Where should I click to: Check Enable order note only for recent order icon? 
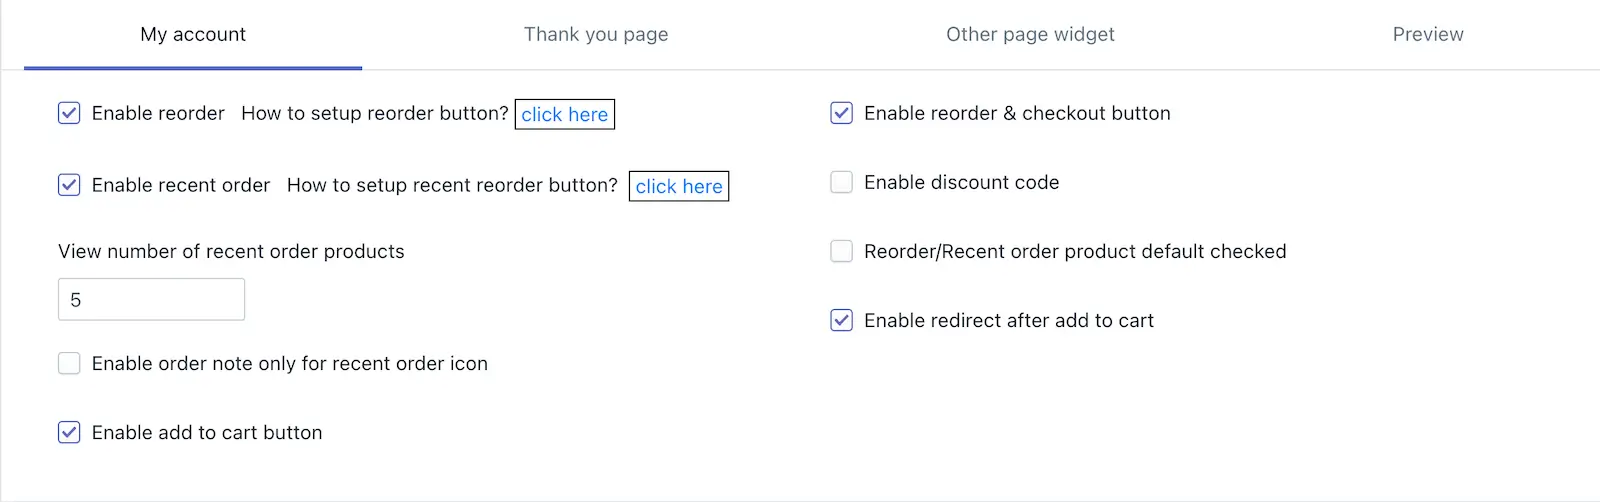tap(69, 363)
